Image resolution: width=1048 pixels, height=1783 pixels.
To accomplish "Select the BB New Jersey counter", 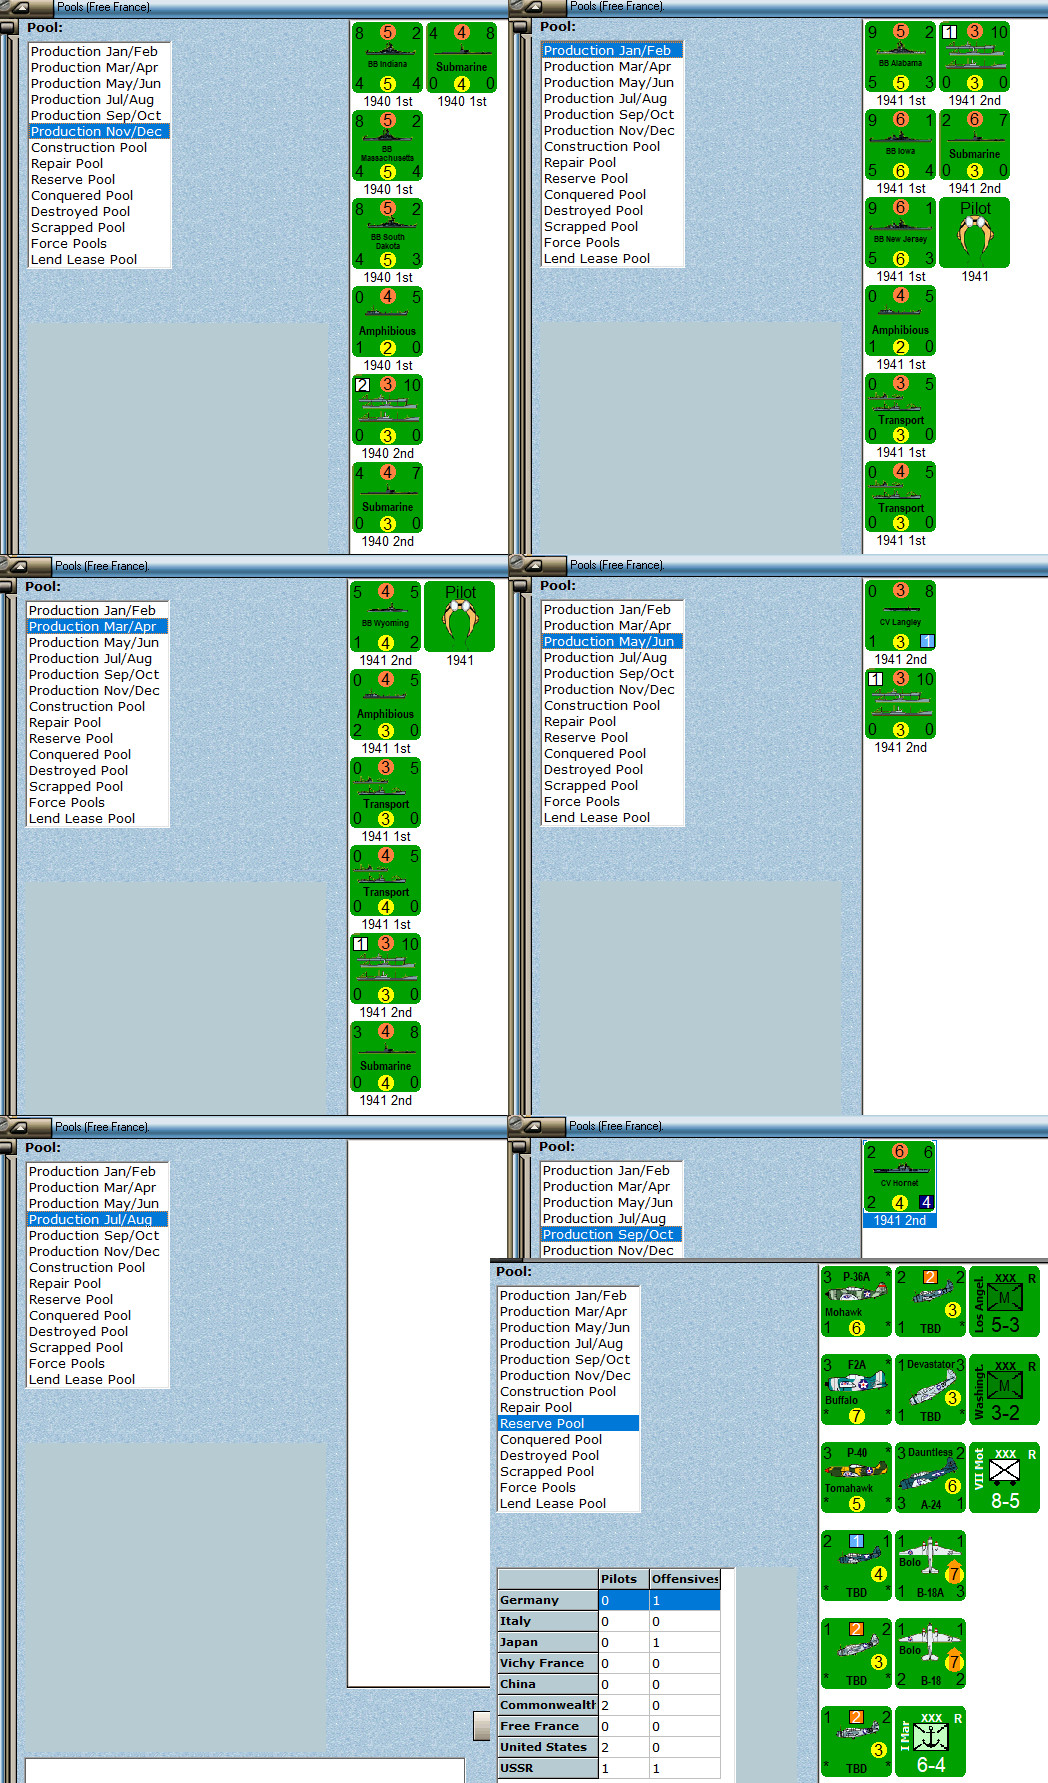I will (901, 232).
